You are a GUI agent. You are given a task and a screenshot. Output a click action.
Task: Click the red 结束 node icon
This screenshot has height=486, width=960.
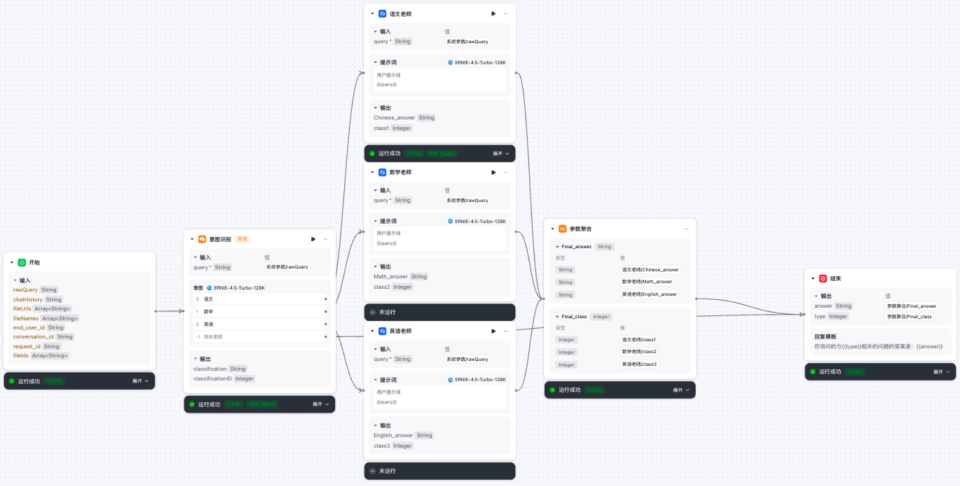pyautogui.click(x=823, y=279)
